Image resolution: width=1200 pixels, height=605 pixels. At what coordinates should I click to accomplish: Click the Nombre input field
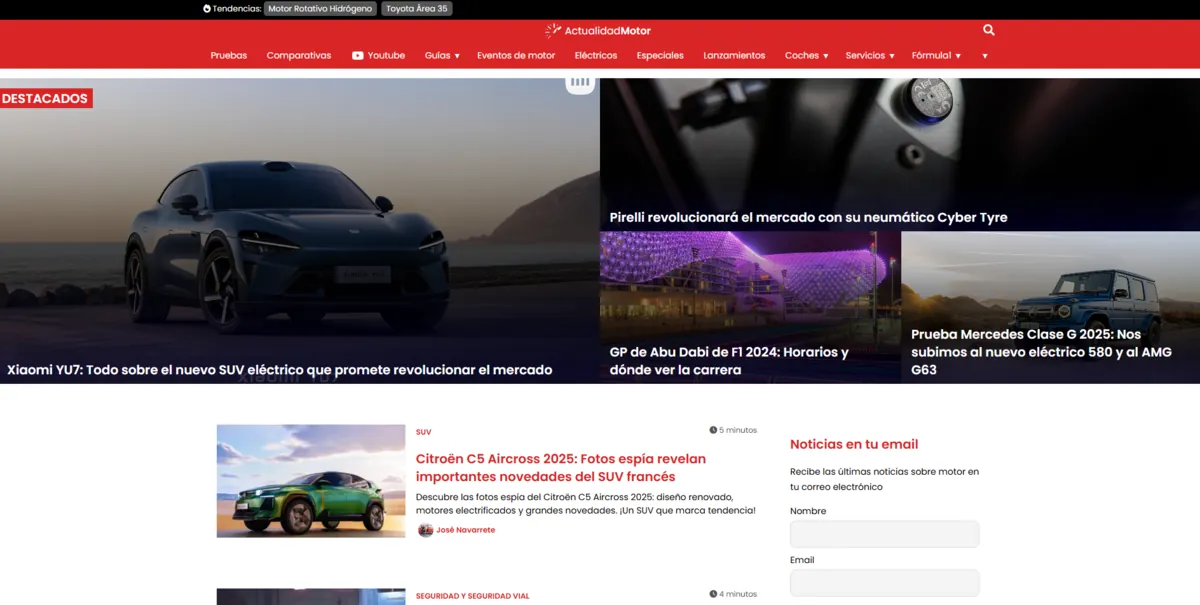885,534
